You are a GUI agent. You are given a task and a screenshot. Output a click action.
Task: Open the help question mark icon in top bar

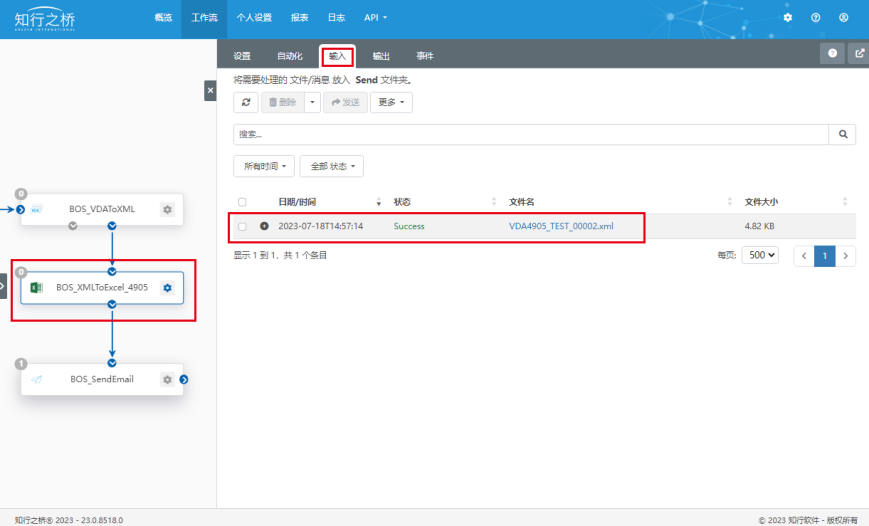816,18
